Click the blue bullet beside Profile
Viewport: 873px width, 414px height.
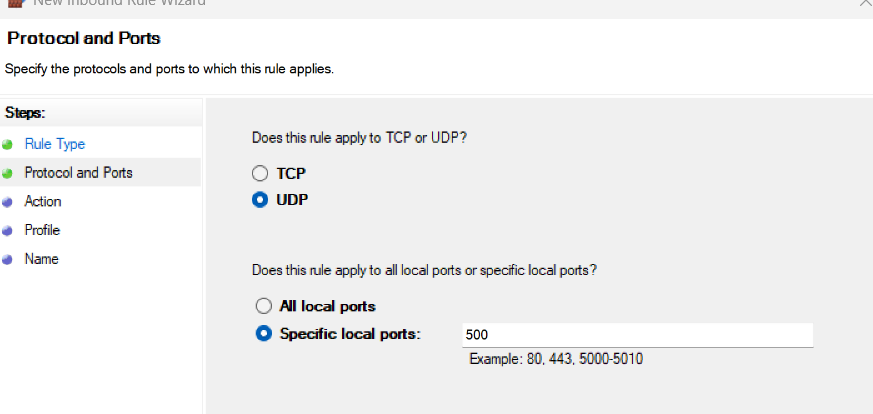tap(7, 231)
